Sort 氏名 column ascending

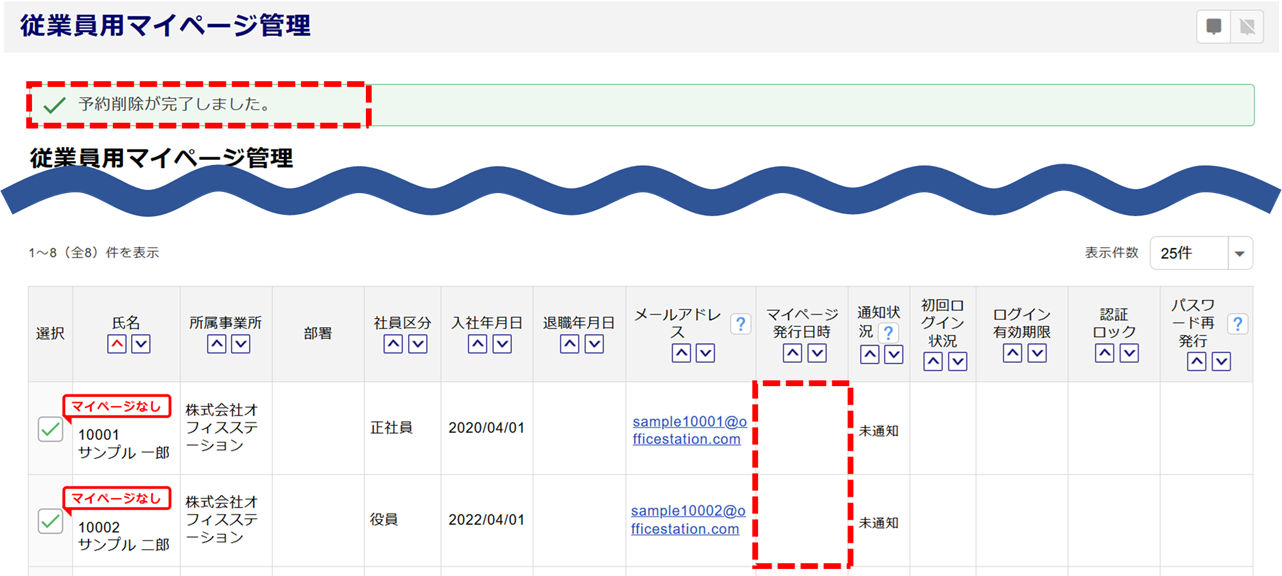[117, 344]
